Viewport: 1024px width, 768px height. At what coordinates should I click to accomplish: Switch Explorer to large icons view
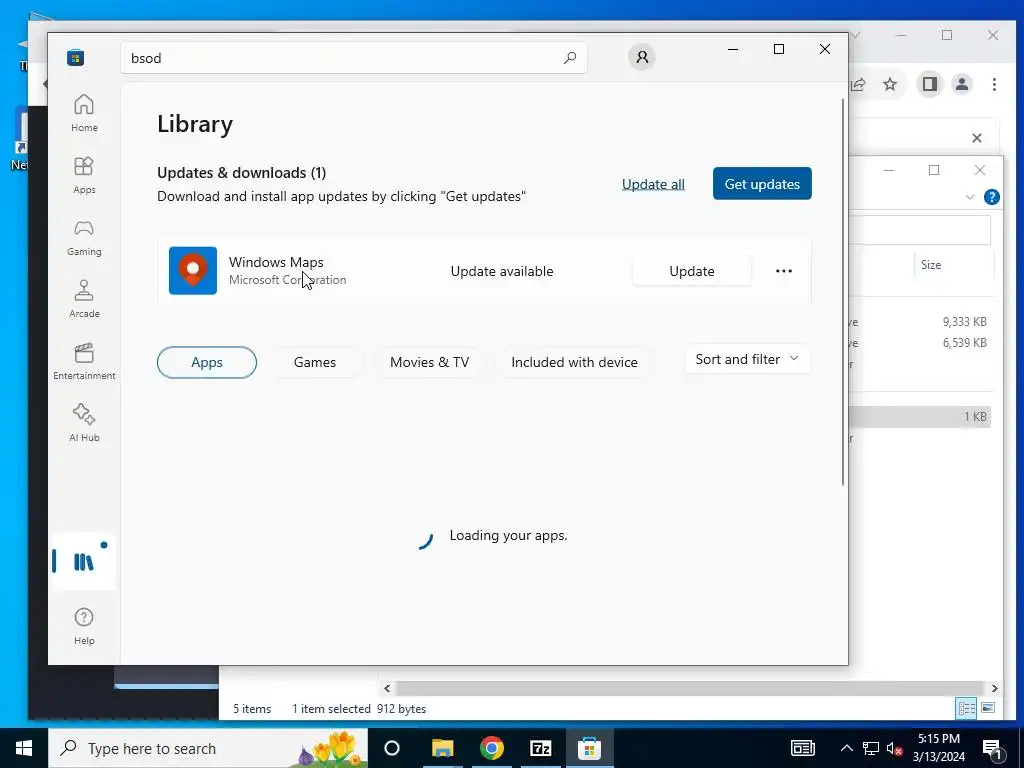click(x=988, y=708)
